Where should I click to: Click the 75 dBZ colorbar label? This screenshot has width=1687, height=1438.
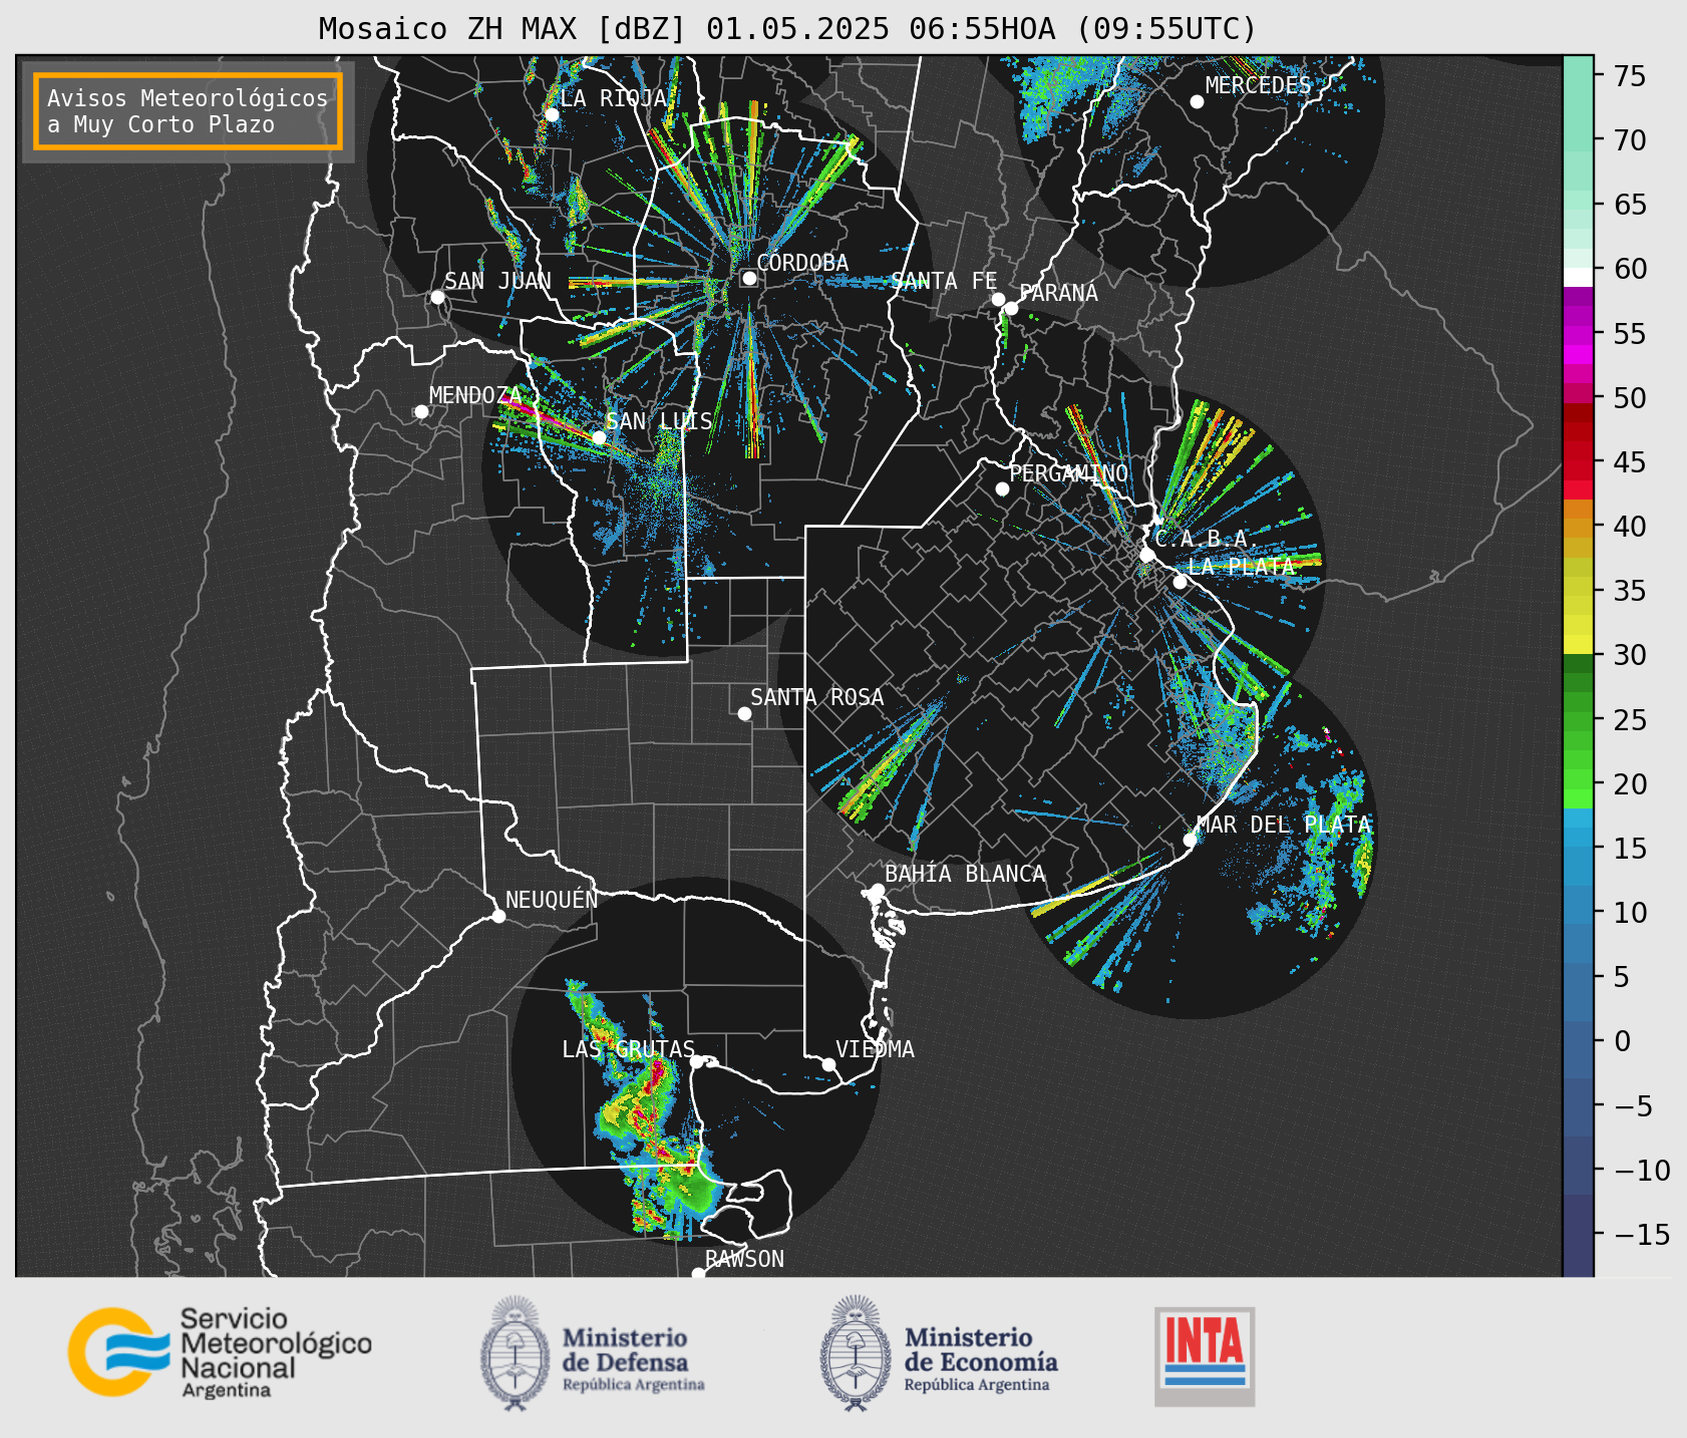tap(1629, 76)
